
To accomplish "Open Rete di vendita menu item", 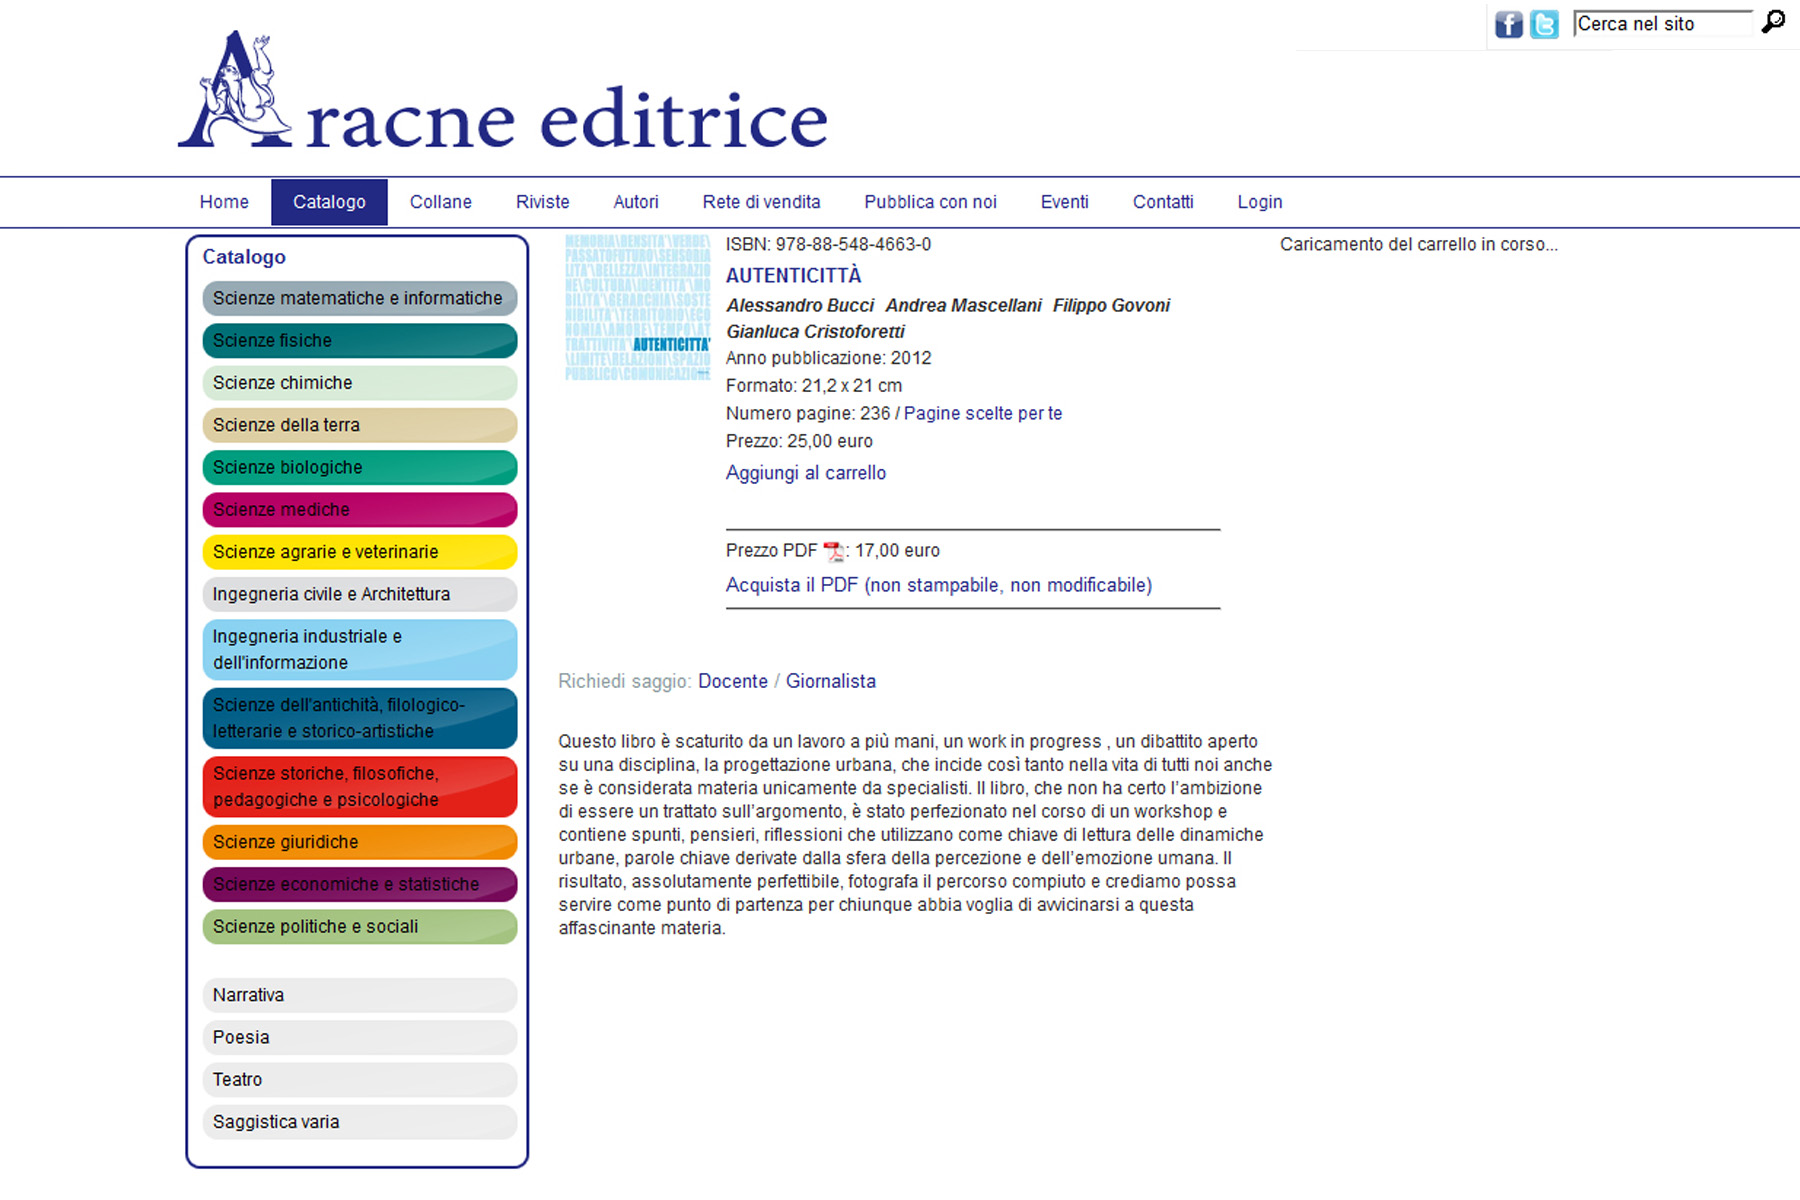I will (x=761, y=202).
